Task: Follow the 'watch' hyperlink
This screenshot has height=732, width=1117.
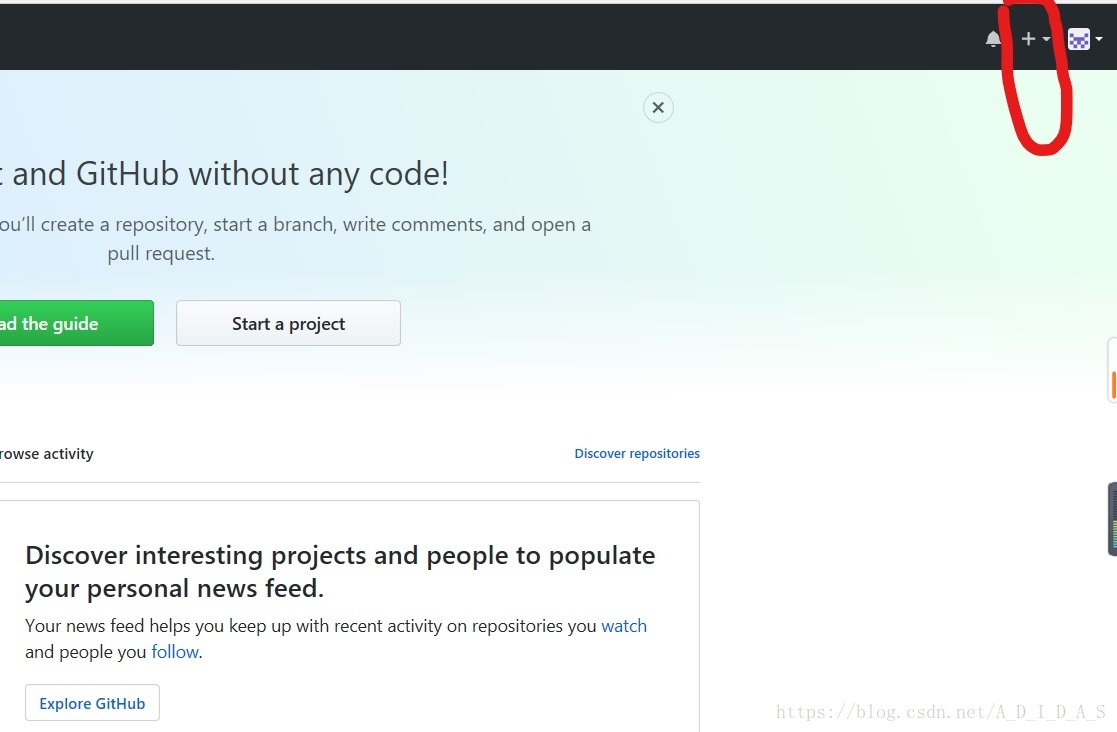Action: [x=624, y=626]
